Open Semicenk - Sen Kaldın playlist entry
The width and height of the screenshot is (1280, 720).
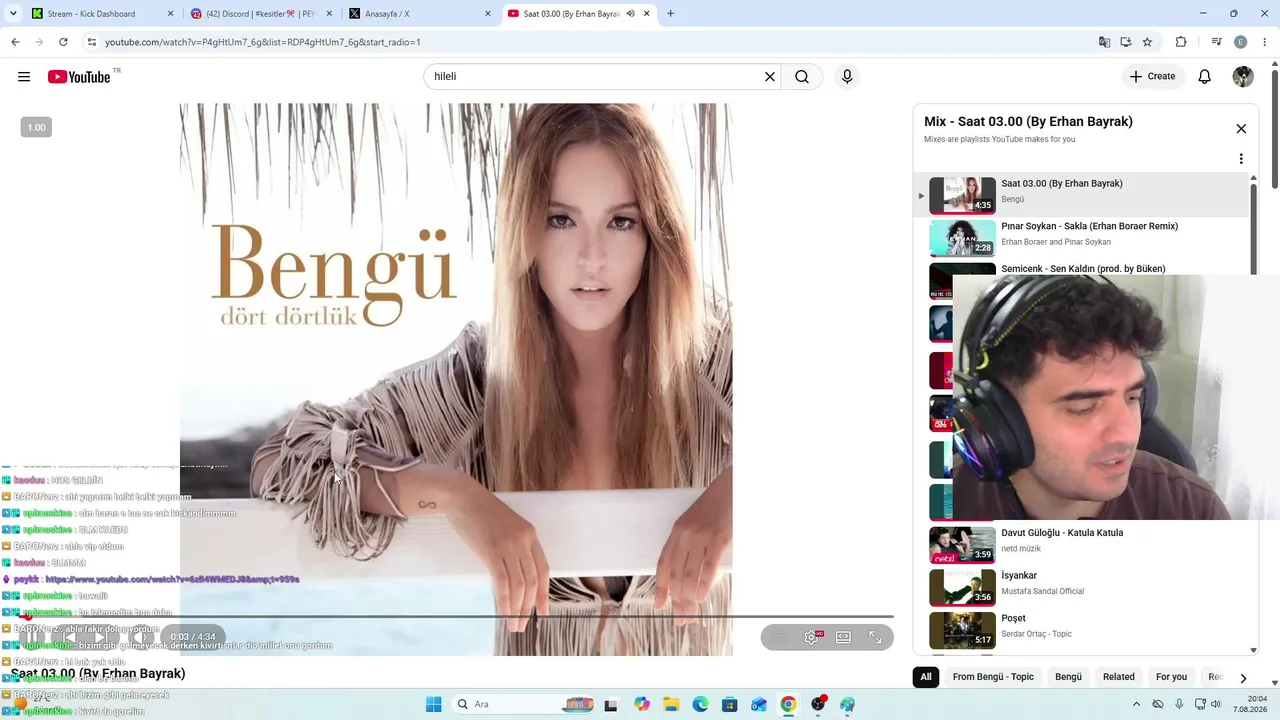[x=1083, y=269]
